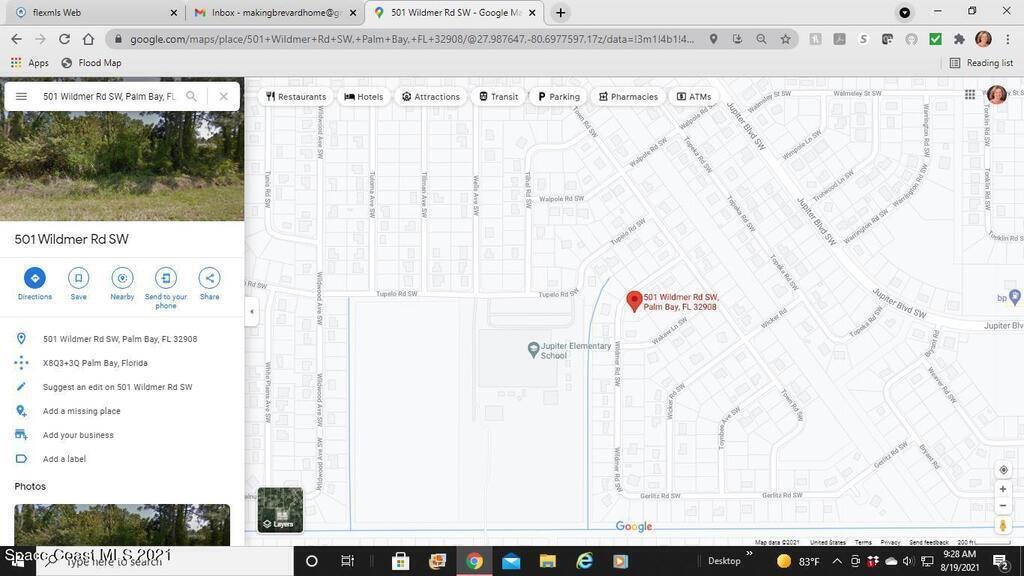Share this location via Share icon
Viewport: 1024px width, 576px height.
click(x=209, y=278)
